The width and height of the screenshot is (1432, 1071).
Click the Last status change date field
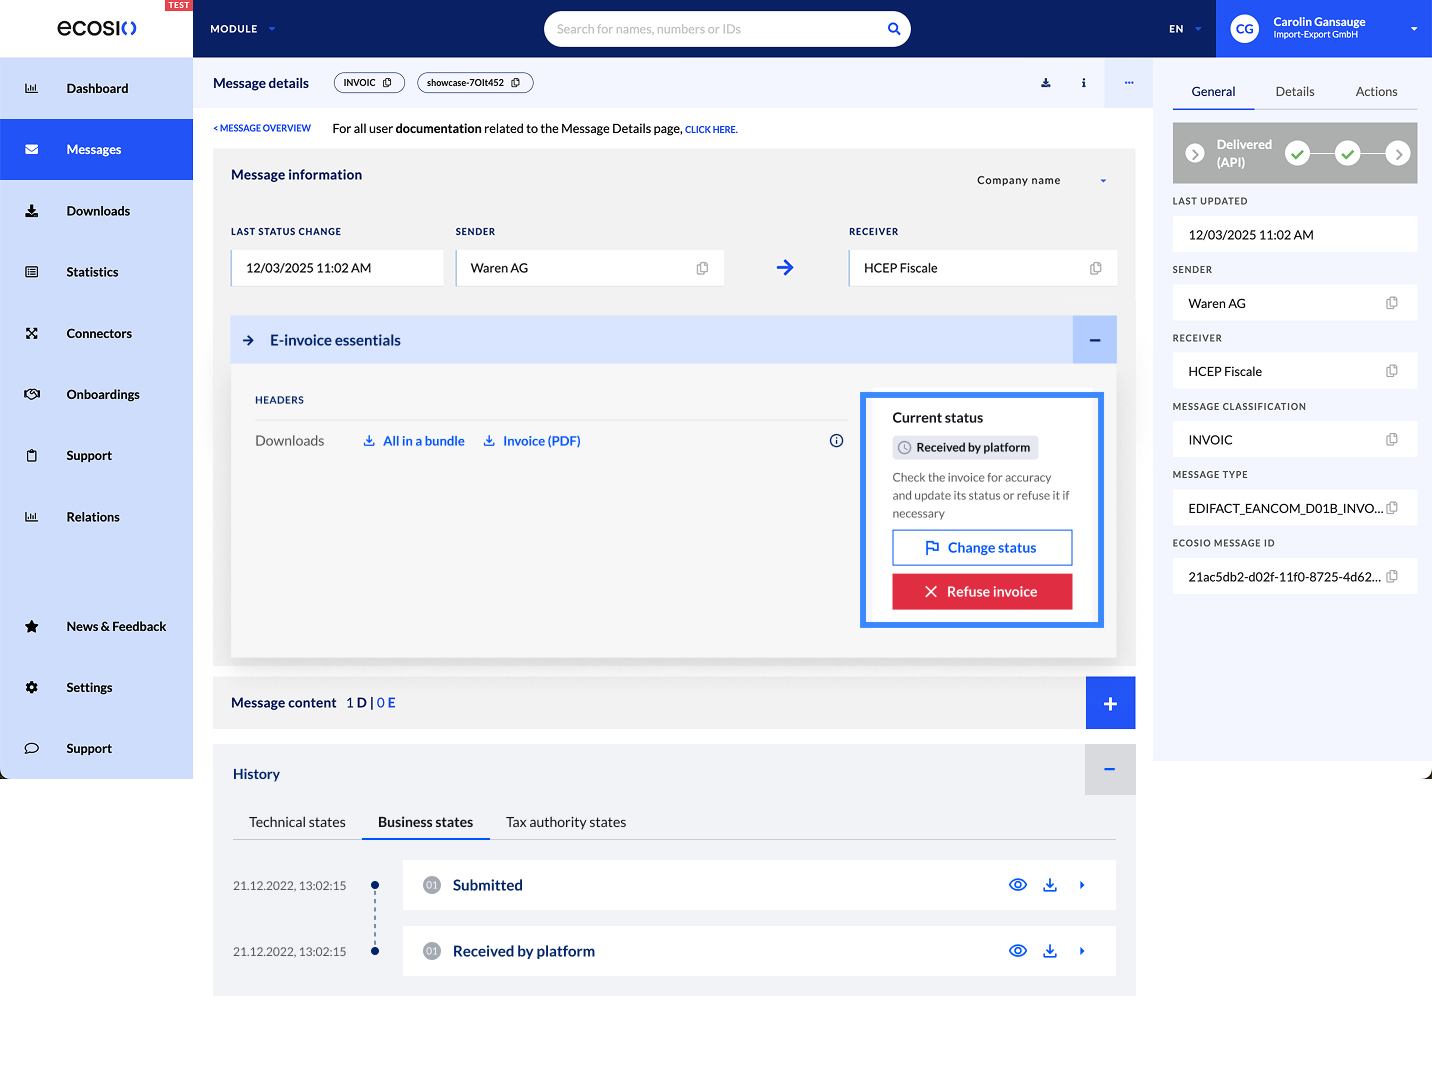[x=337, y=268]
